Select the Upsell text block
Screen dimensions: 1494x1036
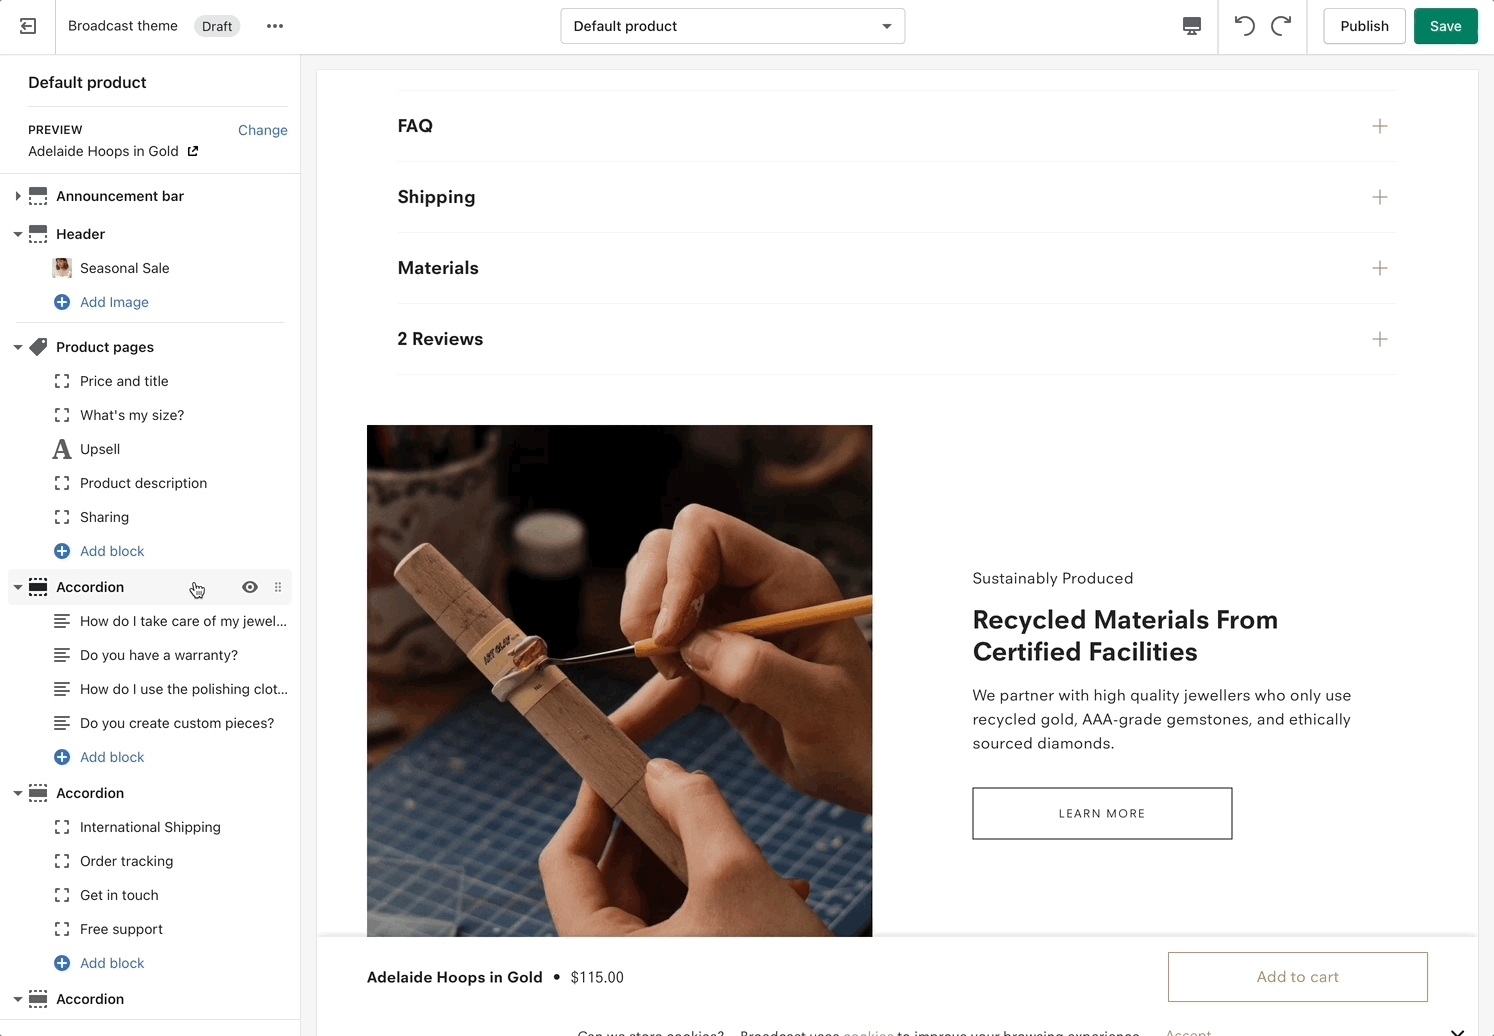[x=100, y=449]
